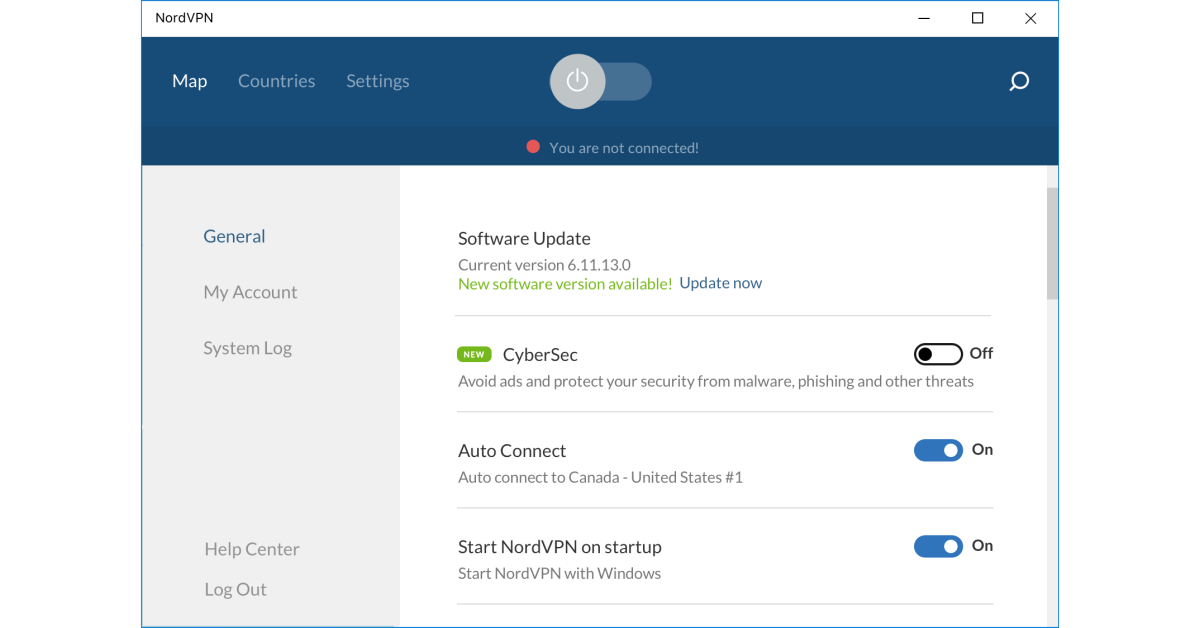Click the green NEW badge beside CyberSec
The width and height of the screenshot is (1200, 628).
pos(474,354)
